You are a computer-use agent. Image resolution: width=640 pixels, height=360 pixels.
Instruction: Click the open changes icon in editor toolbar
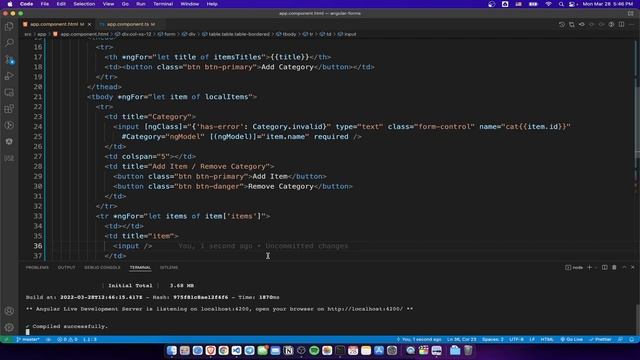[x=572, y=24]
